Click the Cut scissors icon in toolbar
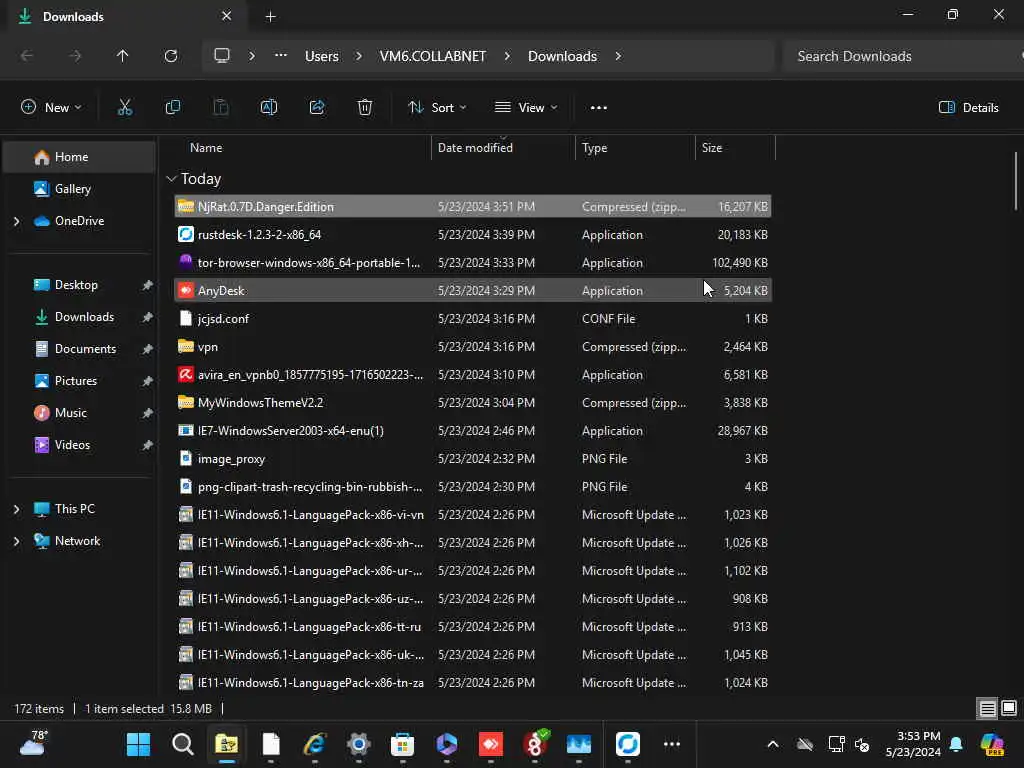This screenshot has width=1024, height=768. point(125,108)
